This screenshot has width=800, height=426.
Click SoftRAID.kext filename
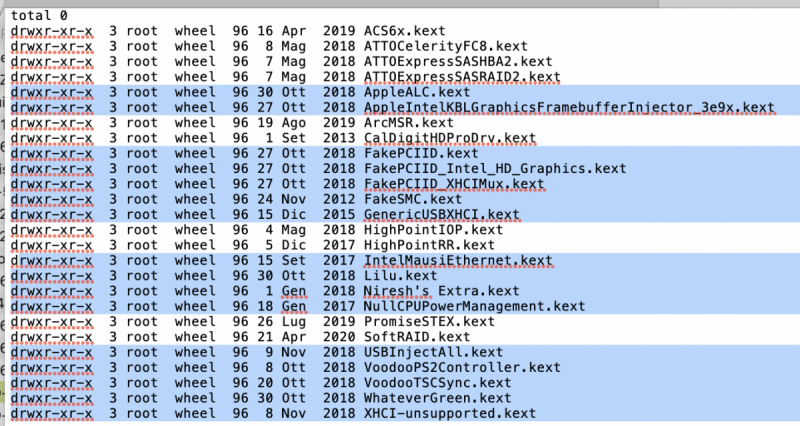point(417,337)
